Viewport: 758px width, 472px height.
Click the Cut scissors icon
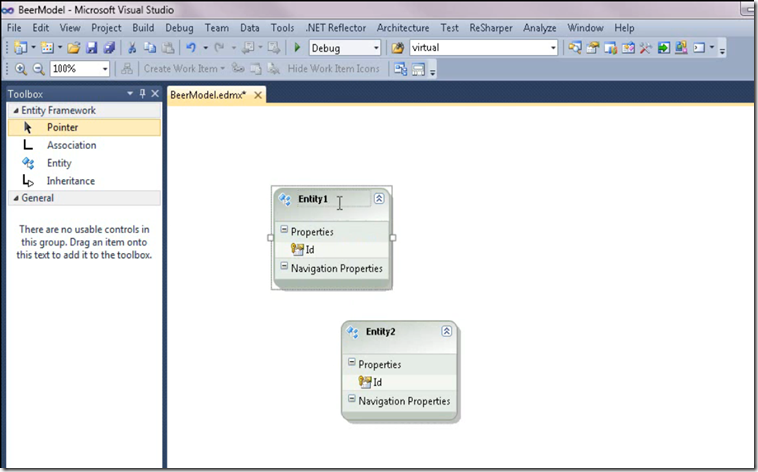132,48
